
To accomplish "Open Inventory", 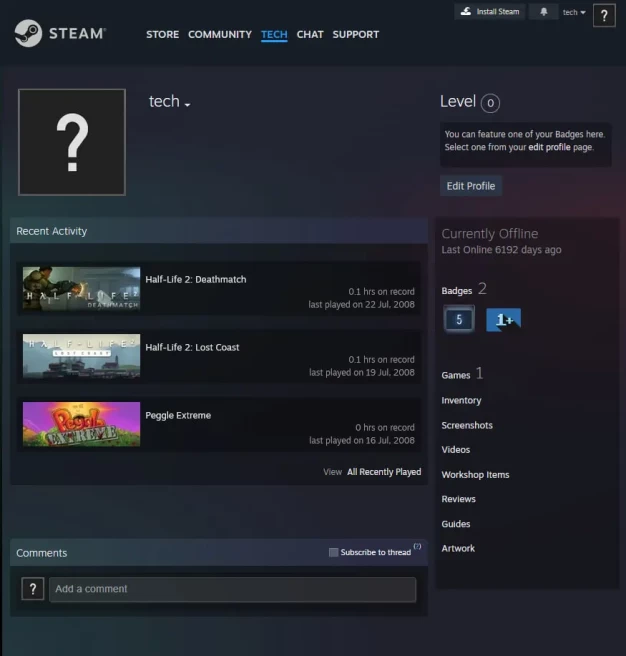I will coord(461,400).
